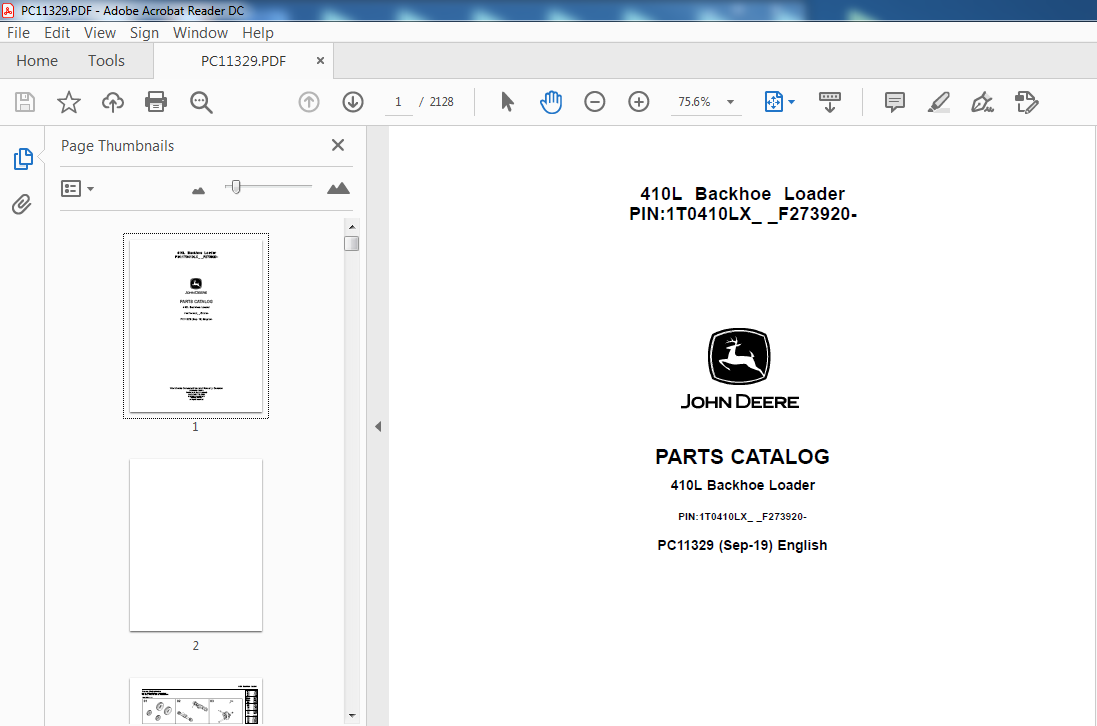Switch to the Home tab
The width and height of the screenshot is (1097, 726).
pos(37,61)
